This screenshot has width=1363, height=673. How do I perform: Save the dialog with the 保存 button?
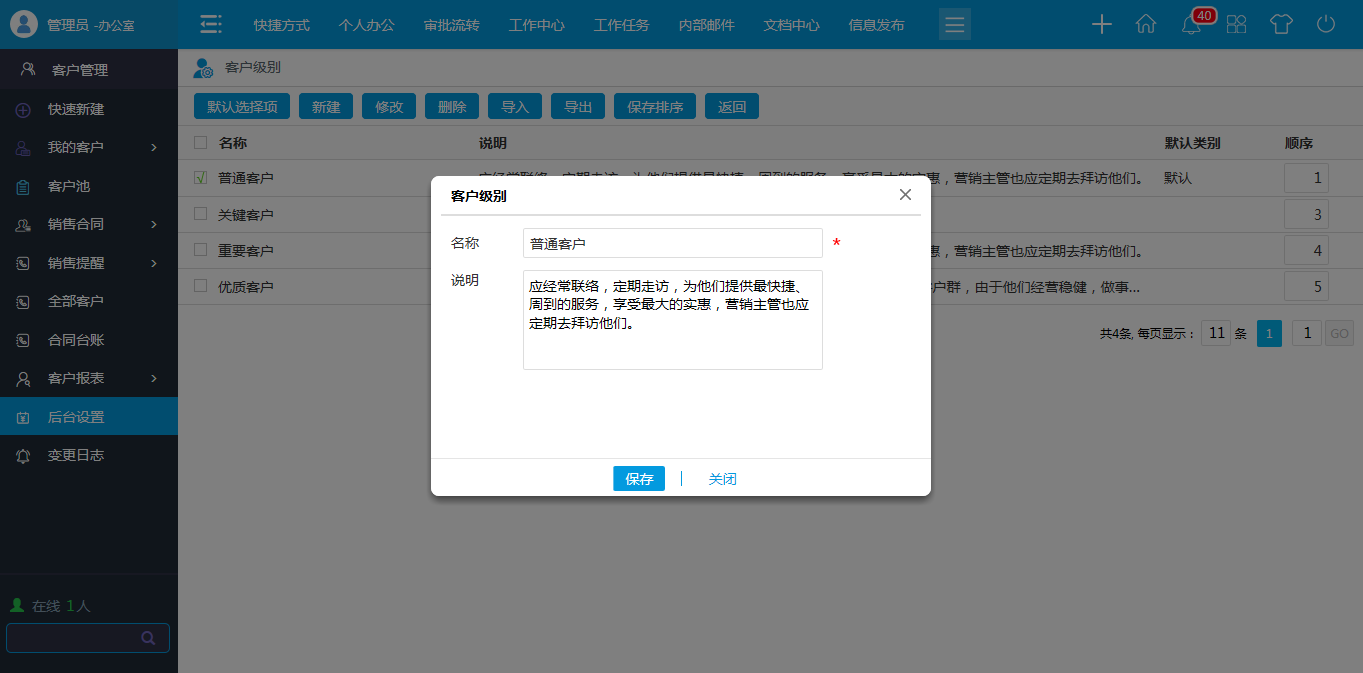pos(638,478)
